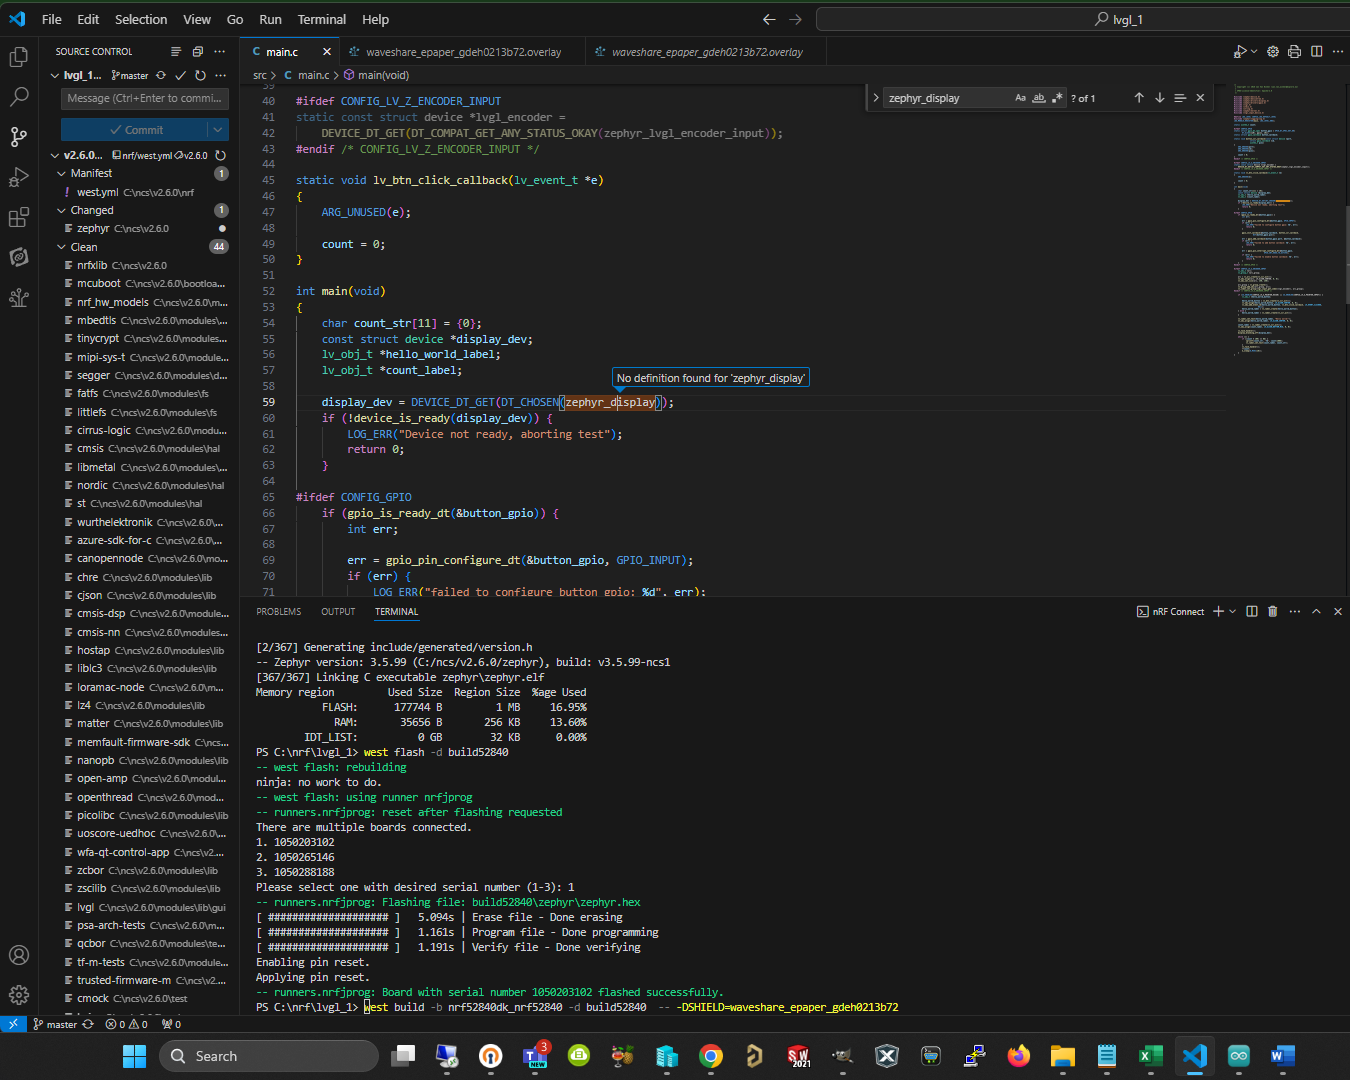Go back with the navigation arrow
This screenshot has height=1080, width=1350.
(x=769, y=19)
